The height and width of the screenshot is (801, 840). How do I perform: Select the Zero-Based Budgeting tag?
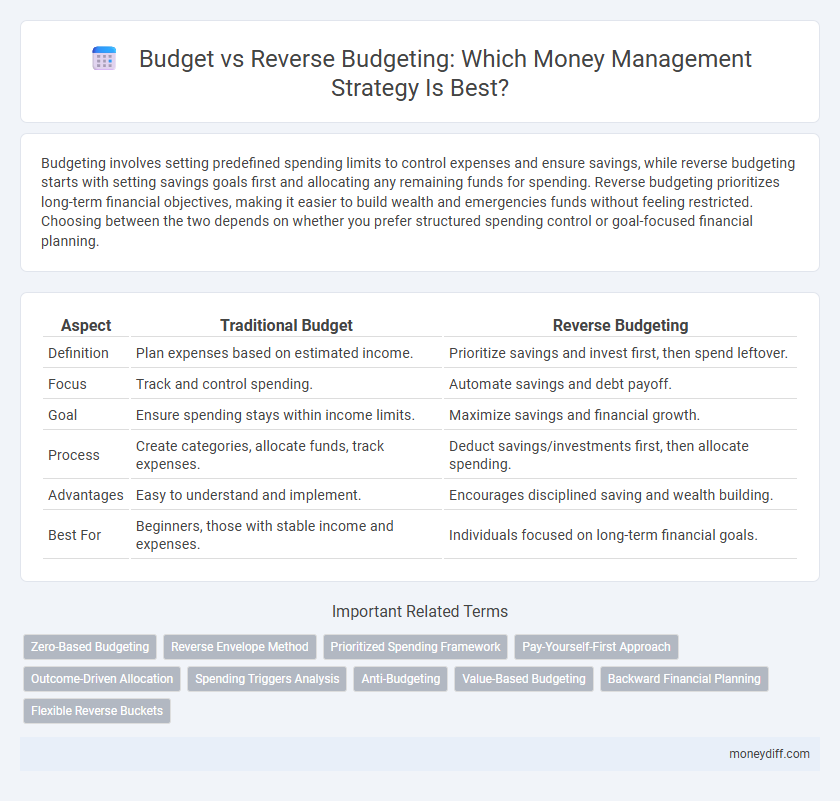pos(89,647)
